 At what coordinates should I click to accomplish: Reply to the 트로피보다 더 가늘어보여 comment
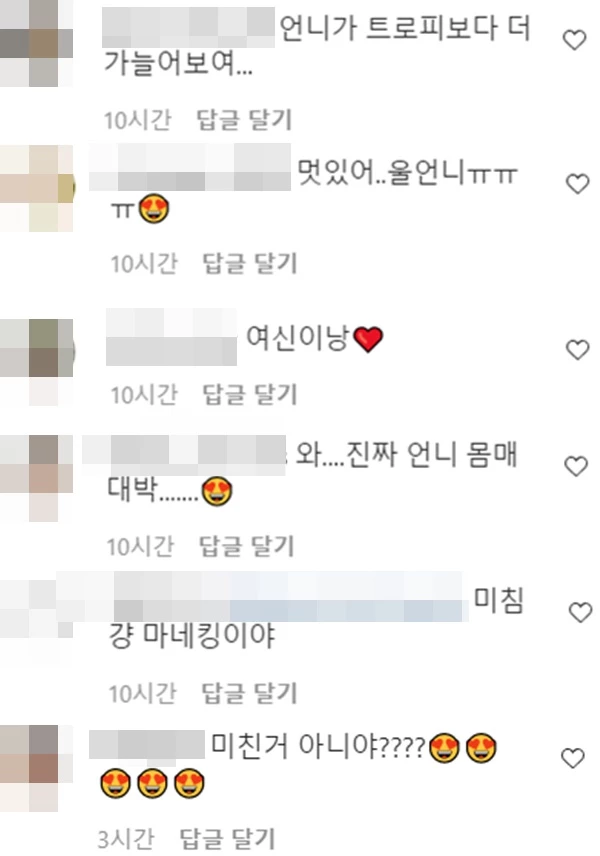244,120
